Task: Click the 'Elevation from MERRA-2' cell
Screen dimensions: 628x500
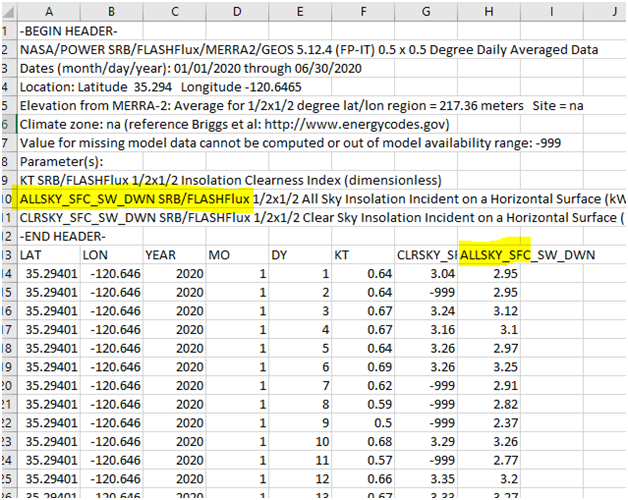Action: pos(301,106)
